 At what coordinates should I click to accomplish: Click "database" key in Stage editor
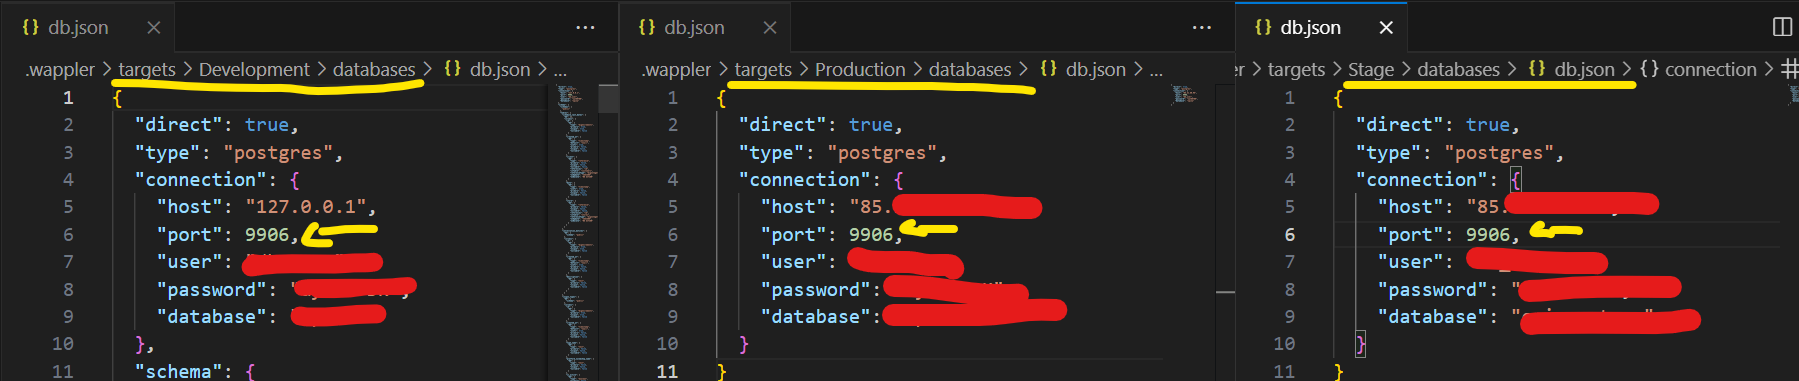click(x=1433, y=317)
